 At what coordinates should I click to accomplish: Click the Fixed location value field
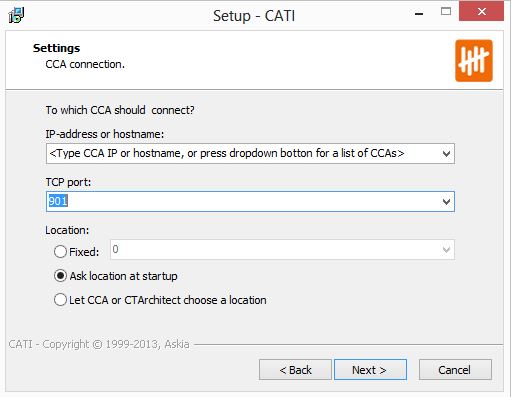[x=275, y=250]
